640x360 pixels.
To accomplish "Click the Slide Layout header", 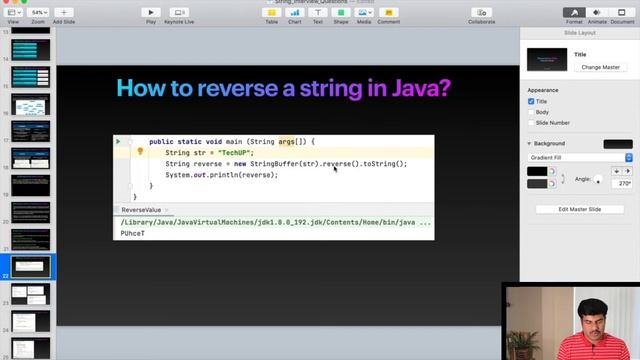I will click(x=580, y=33).
